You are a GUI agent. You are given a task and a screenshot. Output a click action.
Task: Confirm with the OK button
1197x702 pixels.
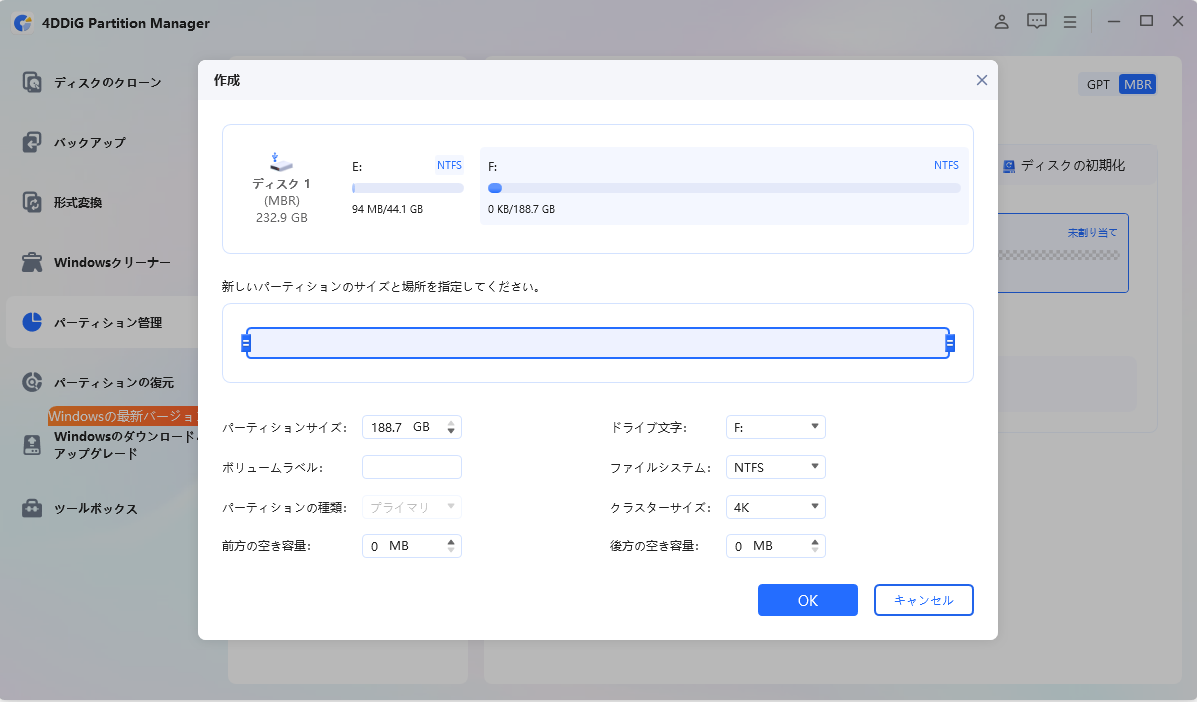pyautogui.click(x=808, y=600)
